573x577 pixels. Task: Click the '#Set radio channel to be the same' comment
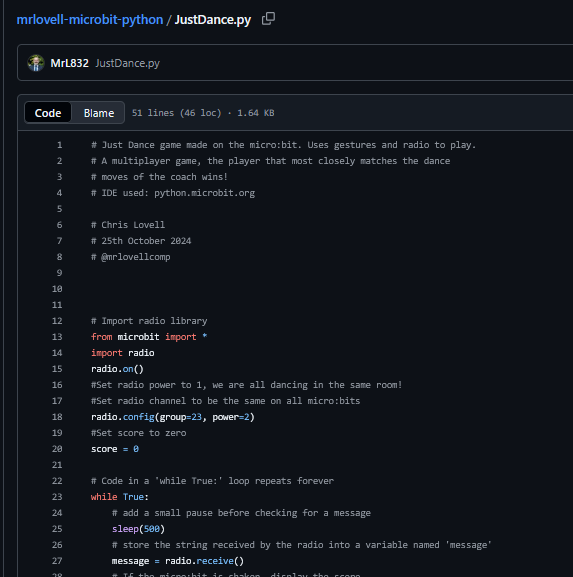pyautogui.click(x=226, y=401)
